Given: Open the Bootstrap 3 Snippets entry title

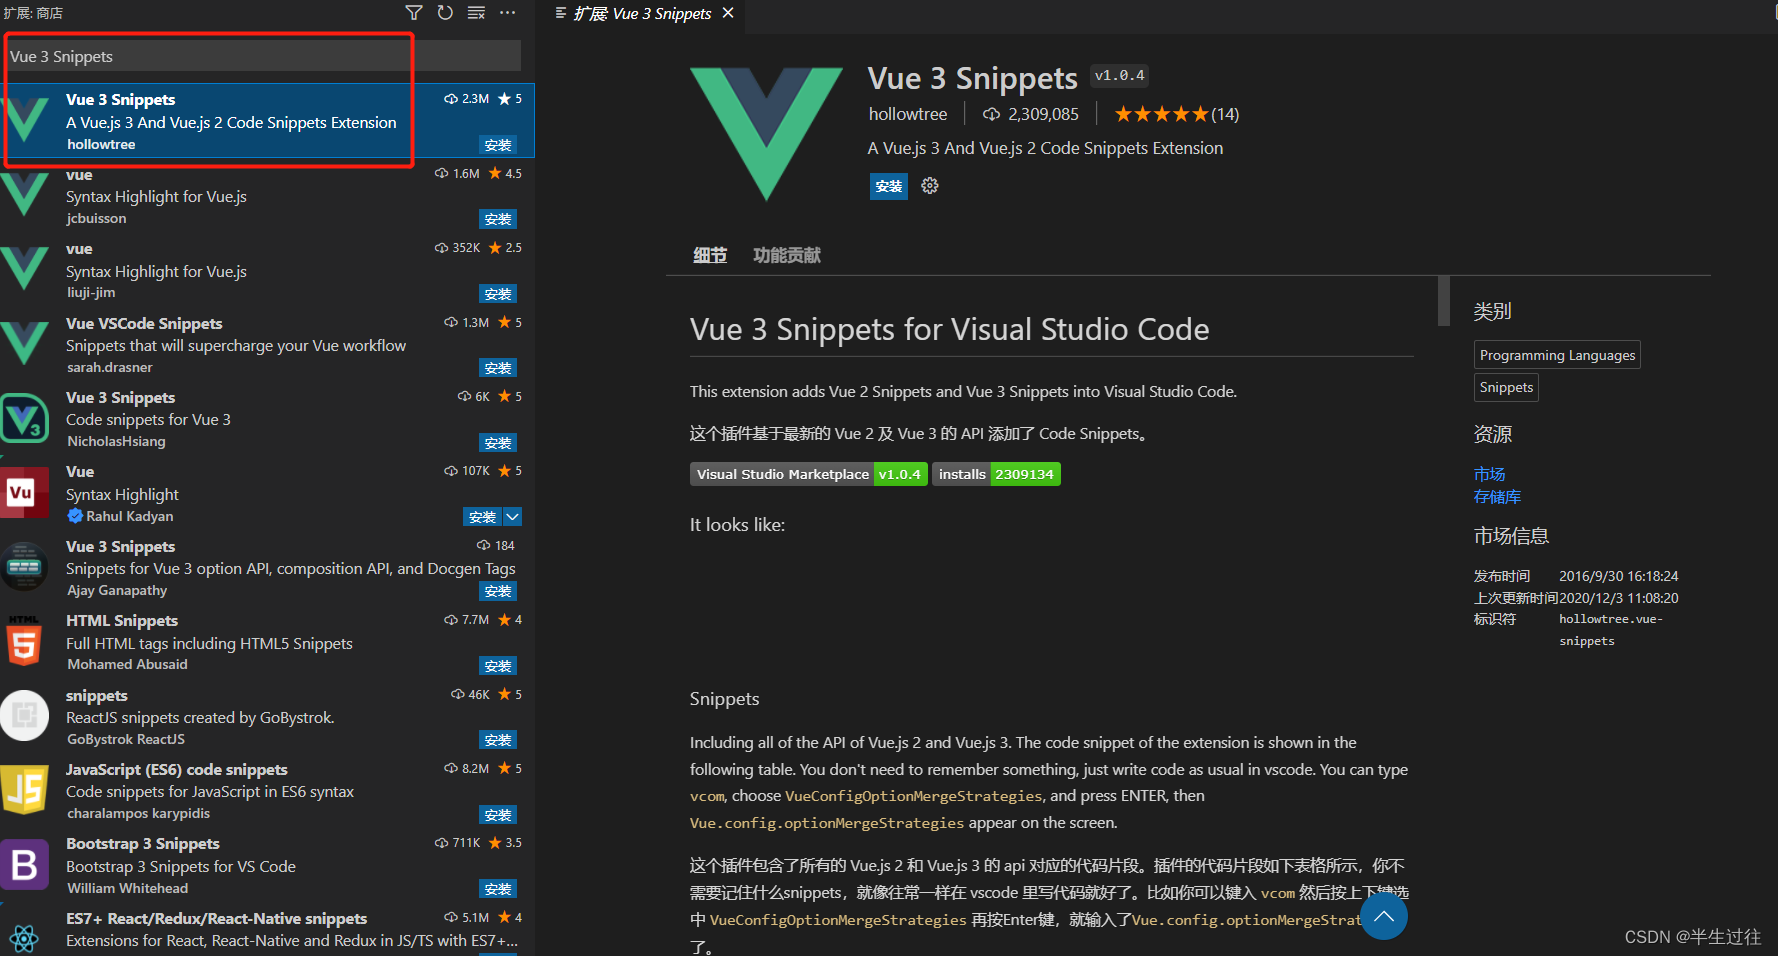Looking at the screenshot, I should [143, 844].
